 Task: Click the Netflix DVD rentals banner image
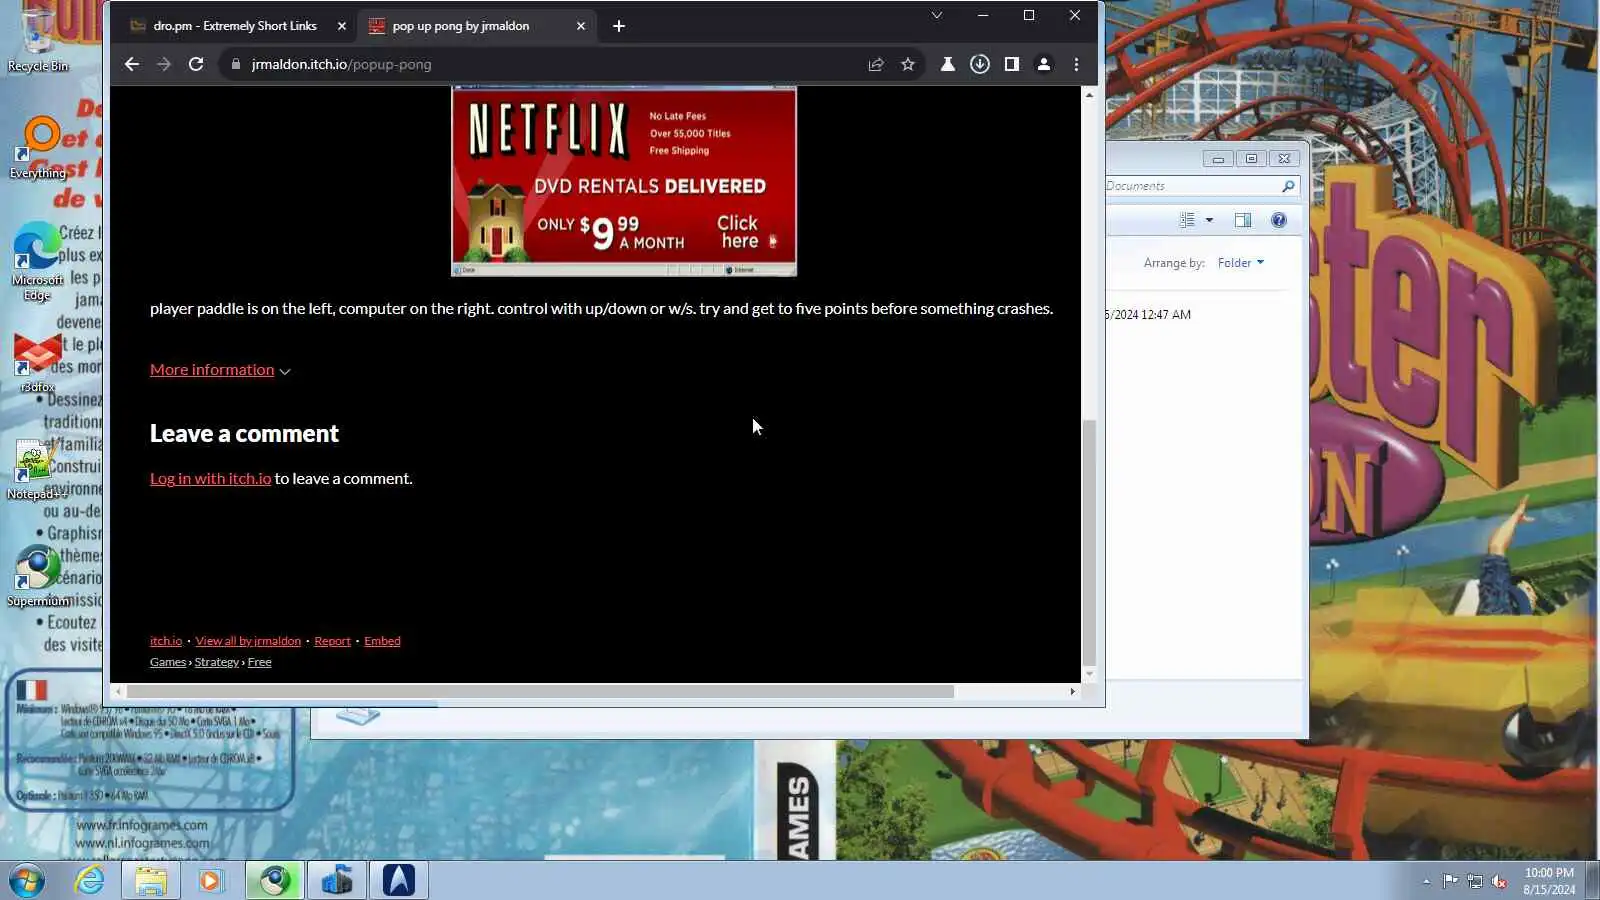pos(624,181)
